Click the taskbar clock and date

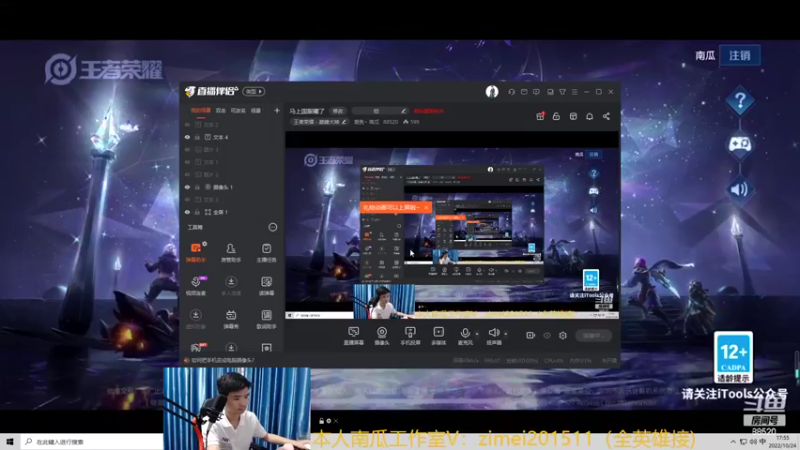(782, 442)
